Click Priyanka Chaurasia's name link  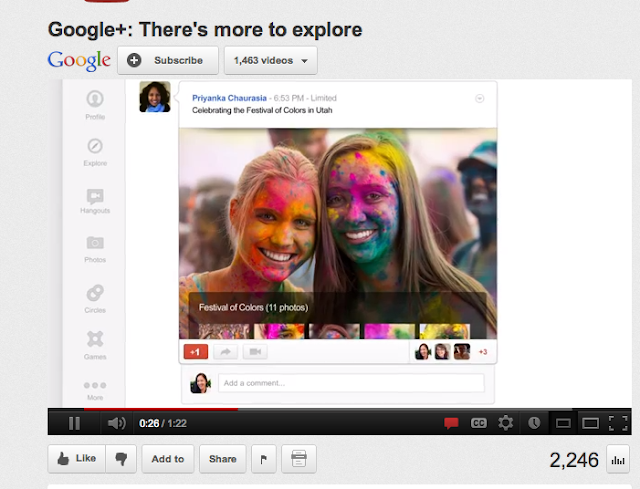click(x=229, y=98)
